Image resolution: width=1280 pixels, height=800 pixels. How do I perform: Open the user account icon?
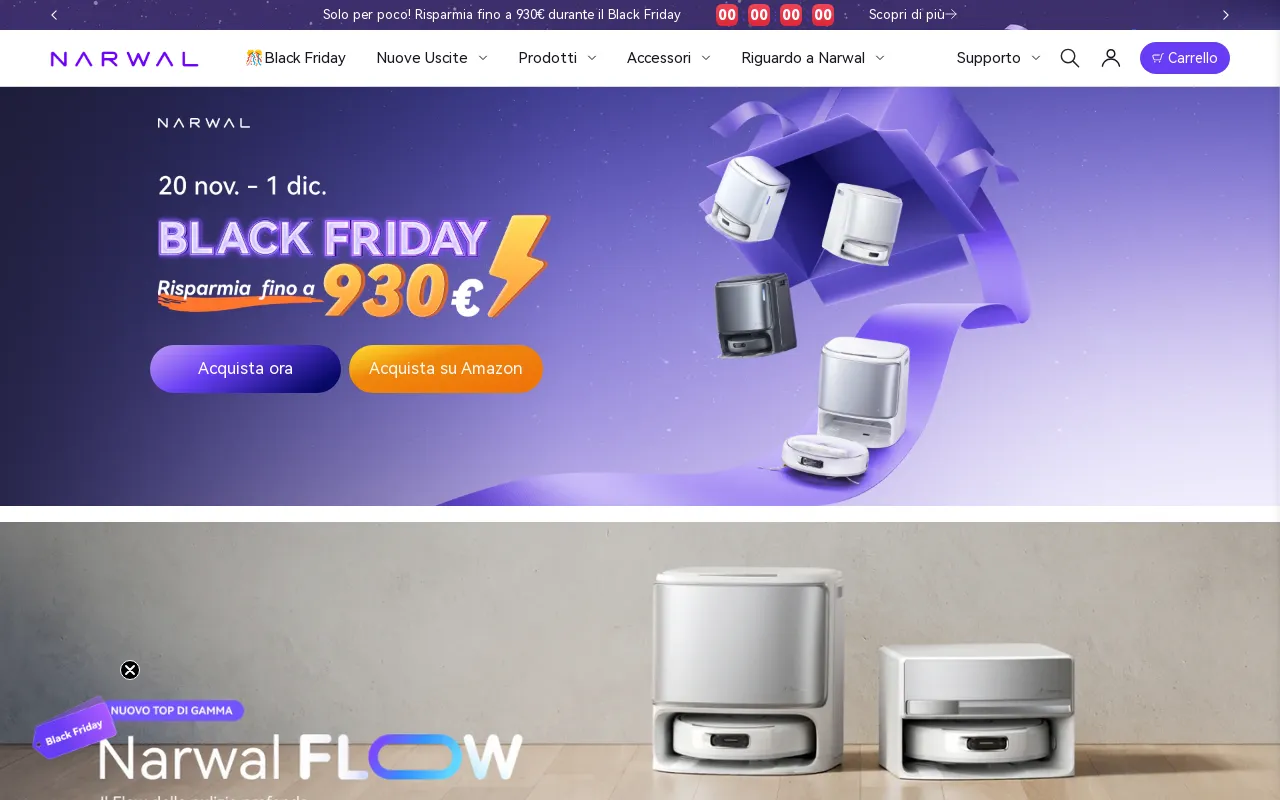click(x=1110, y=58)
